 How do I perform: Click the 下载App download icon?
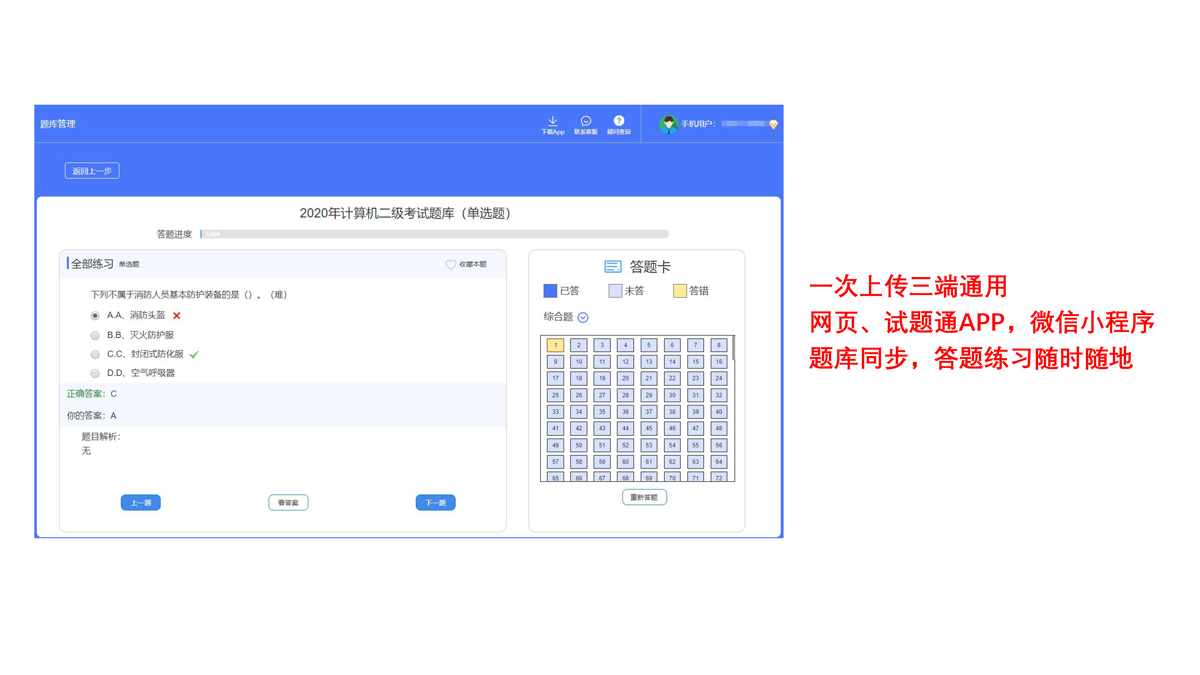(x=552, y=121)
